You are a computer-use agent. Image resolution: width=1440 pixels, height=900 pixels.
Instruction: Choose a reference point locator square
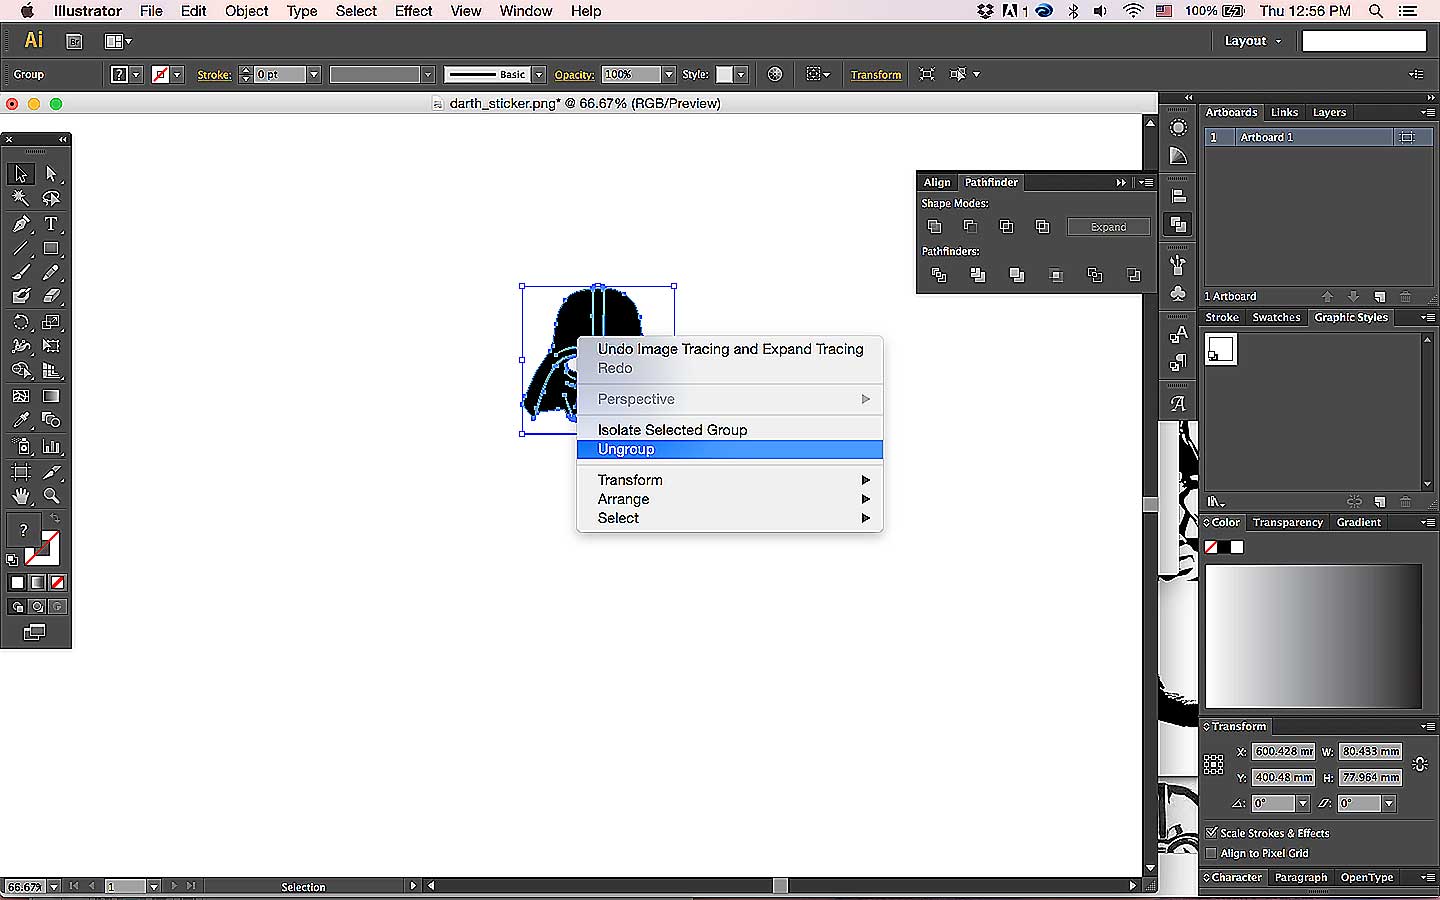(1213, 764)
